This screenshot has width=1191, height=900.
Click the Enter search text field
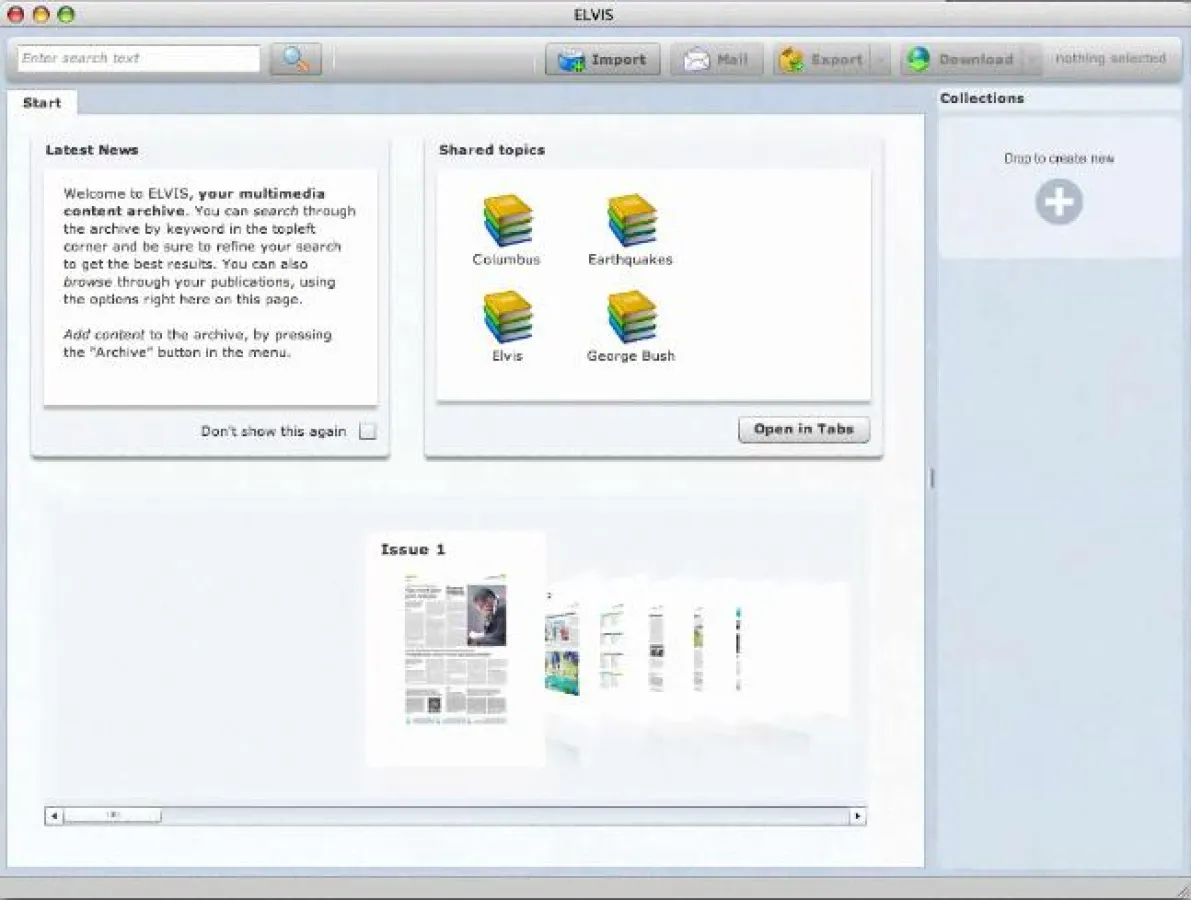pyautogui.click(x=138, y=59)
